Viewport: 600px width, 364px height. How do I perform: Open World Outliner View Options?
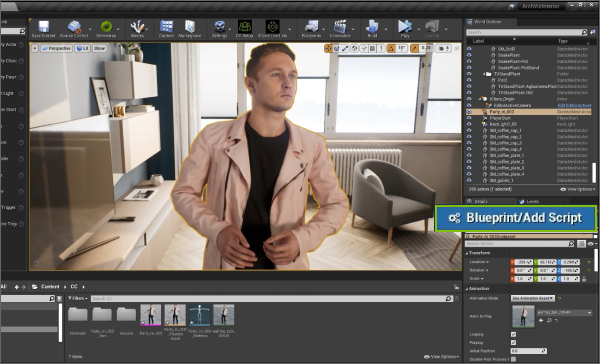(577, 189)
